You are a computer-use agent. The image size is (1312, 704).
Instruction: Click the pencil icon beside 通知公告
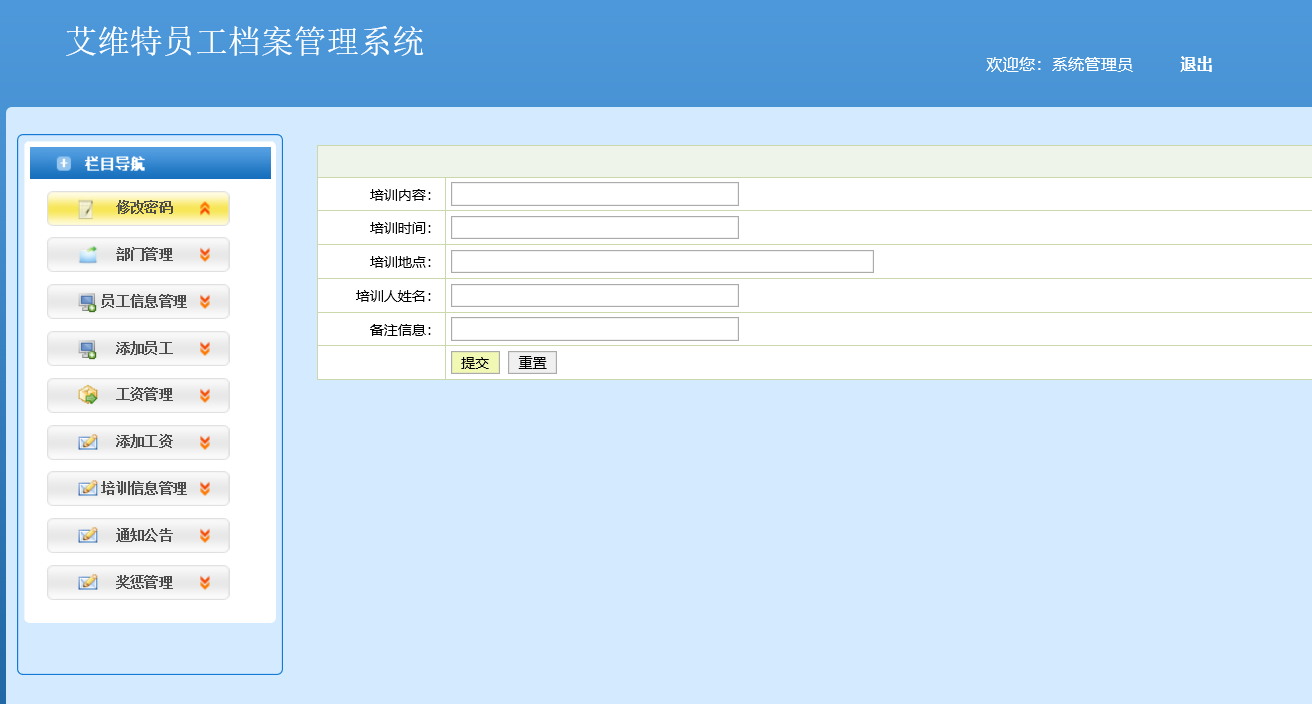coord(88,535)
